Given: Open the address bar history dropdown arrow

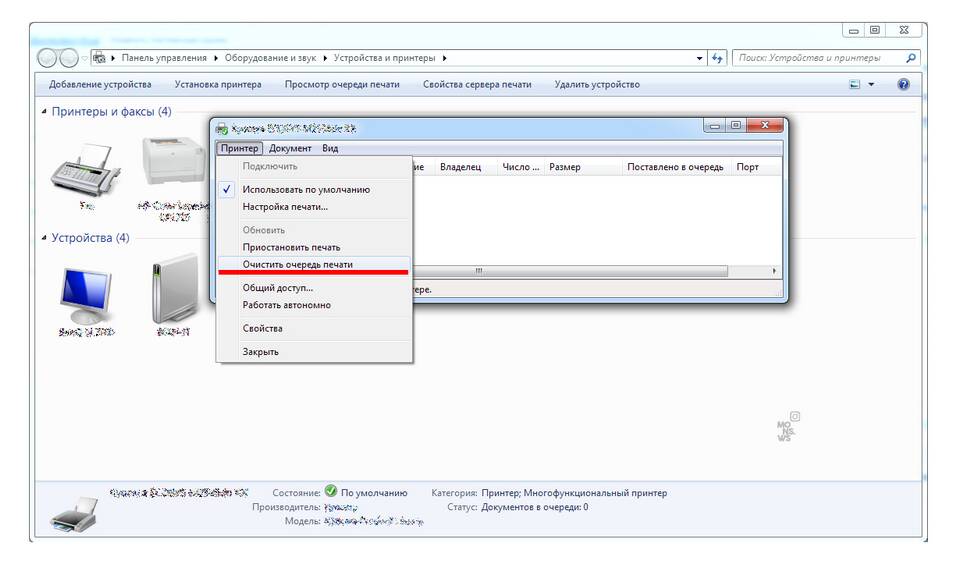Looking at the screenshot, I should pos(700,58).
